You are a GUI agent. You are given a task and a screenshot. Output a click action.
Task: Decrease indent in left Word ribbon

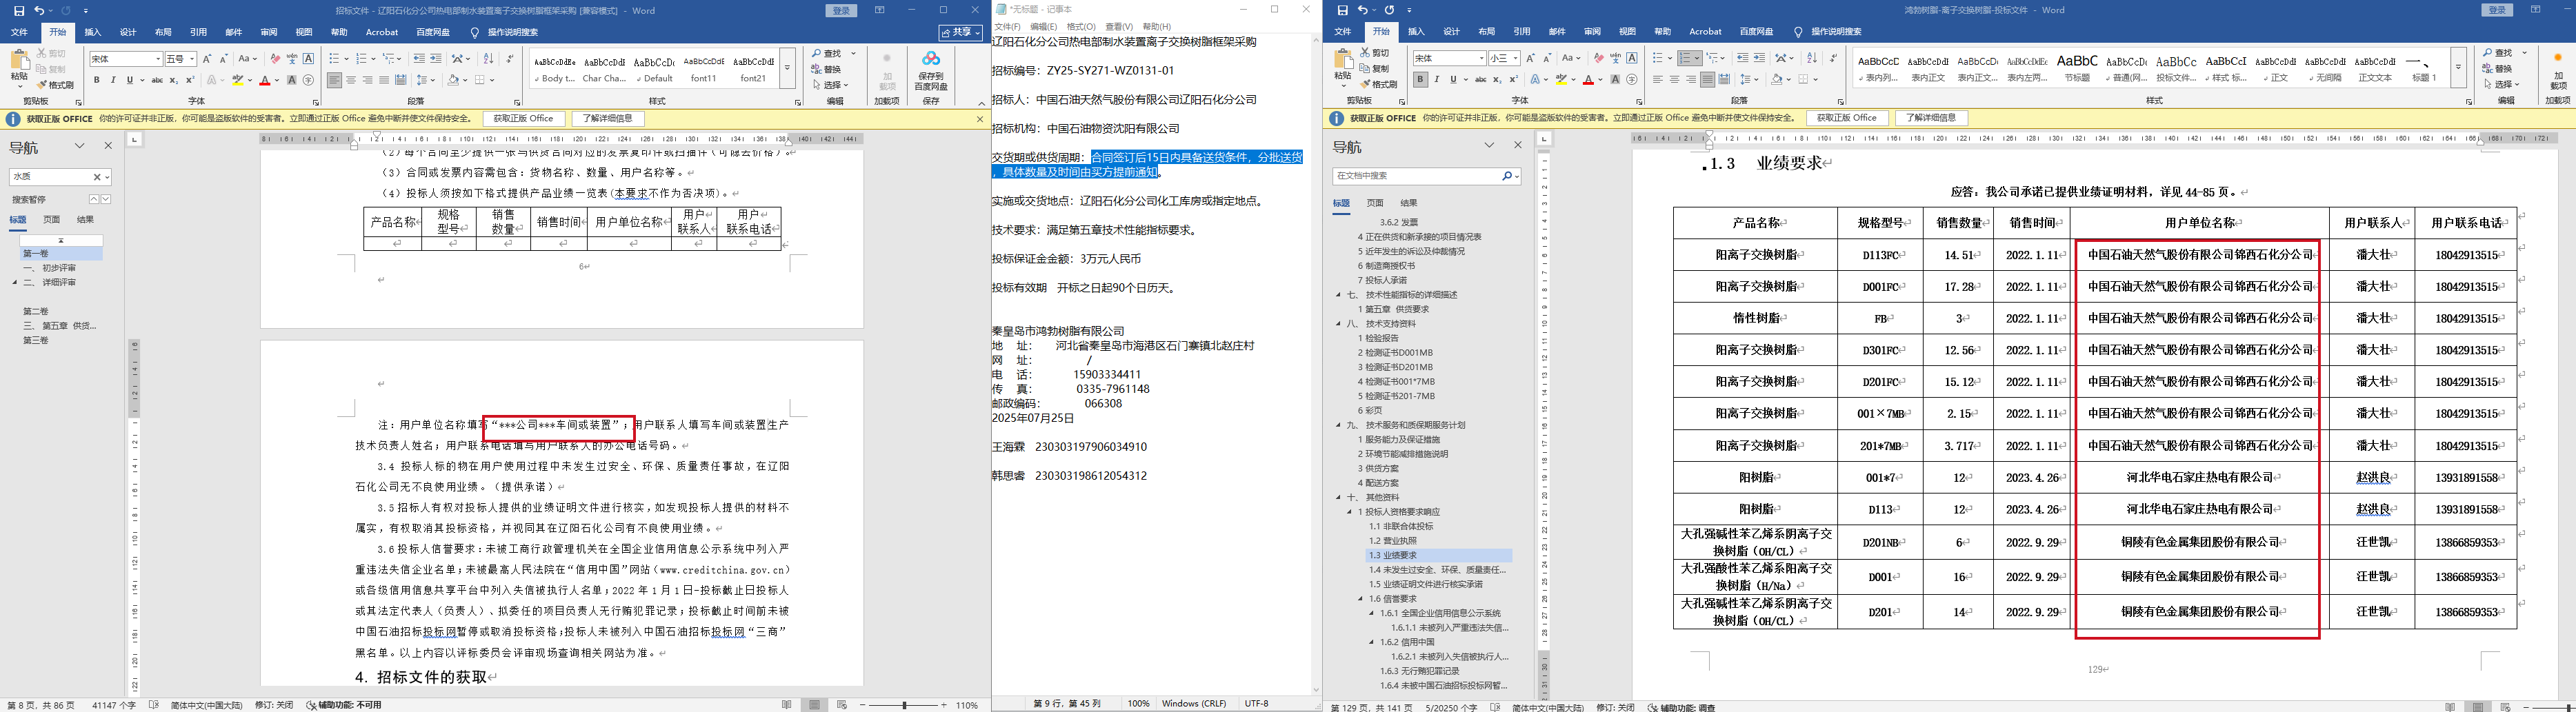(419, 58)
